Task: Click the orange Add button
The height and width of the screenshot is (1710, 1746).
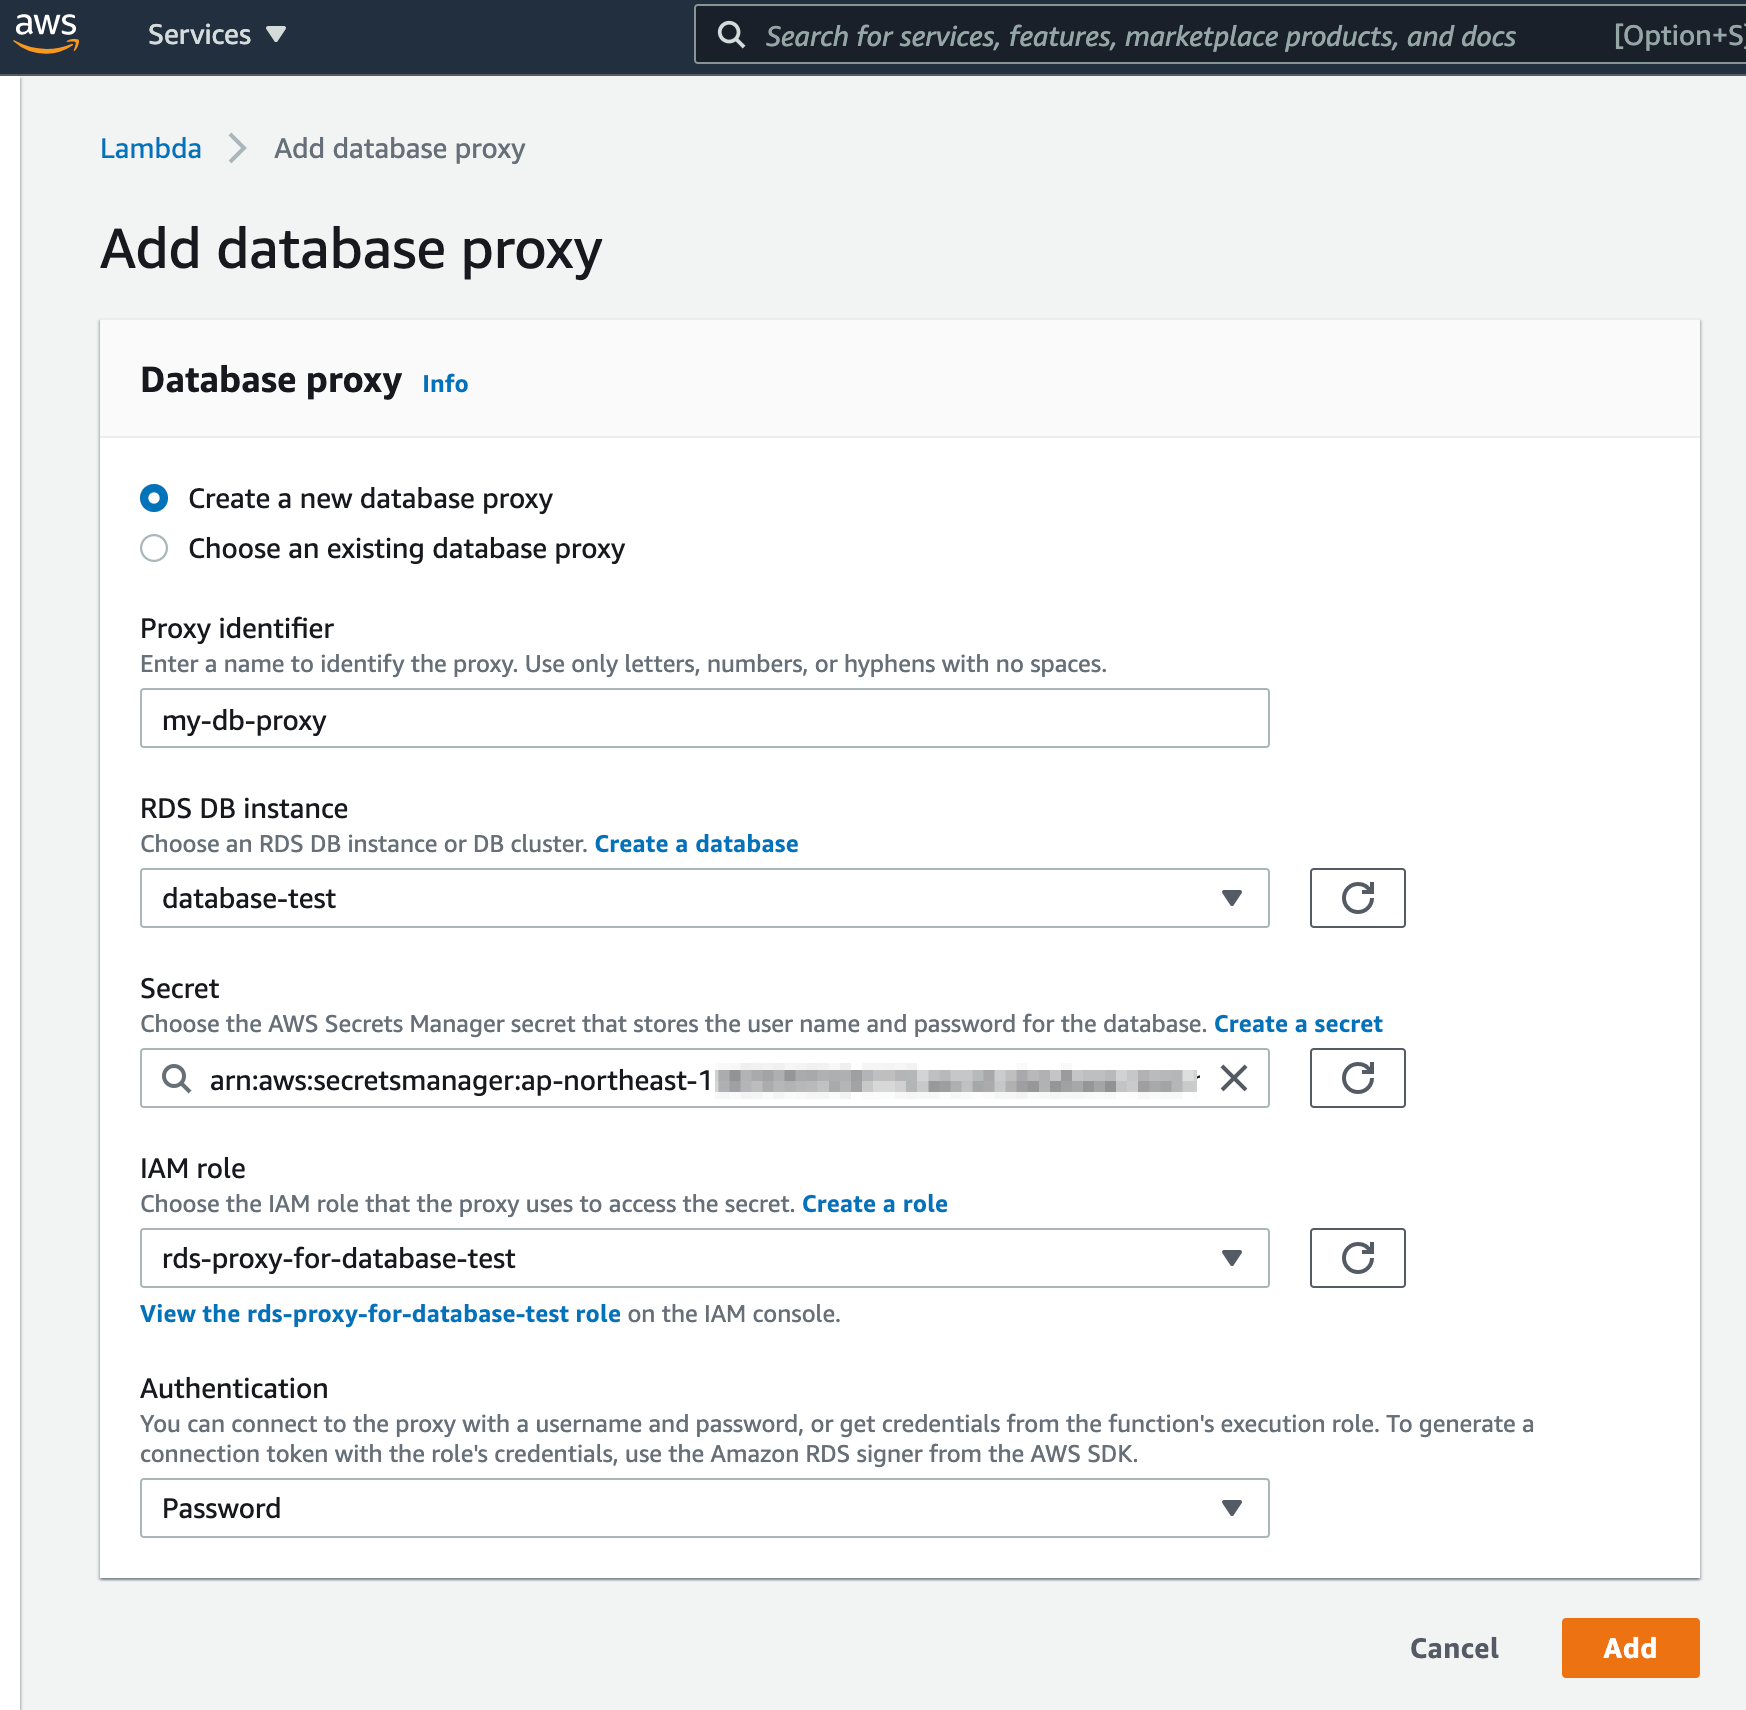Action: tap(1630, 1648)
